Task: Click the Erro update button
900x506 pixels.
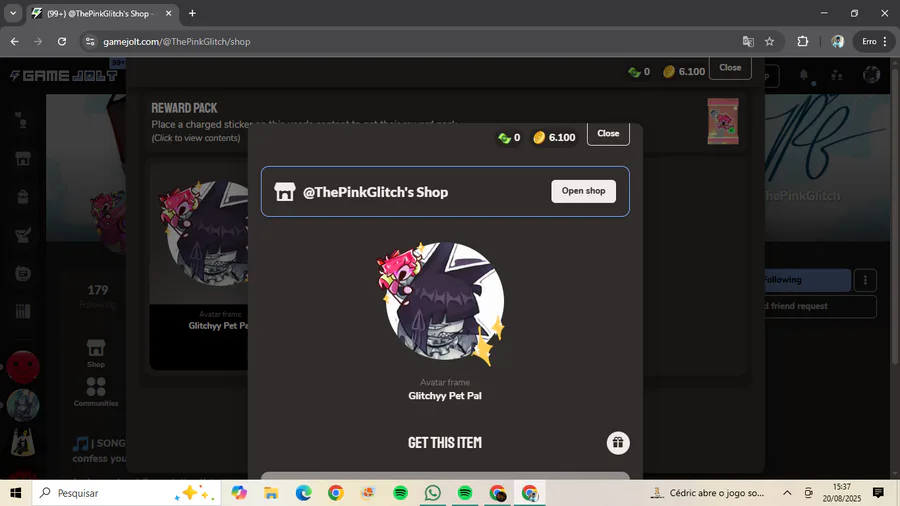Action: [875, 41]
